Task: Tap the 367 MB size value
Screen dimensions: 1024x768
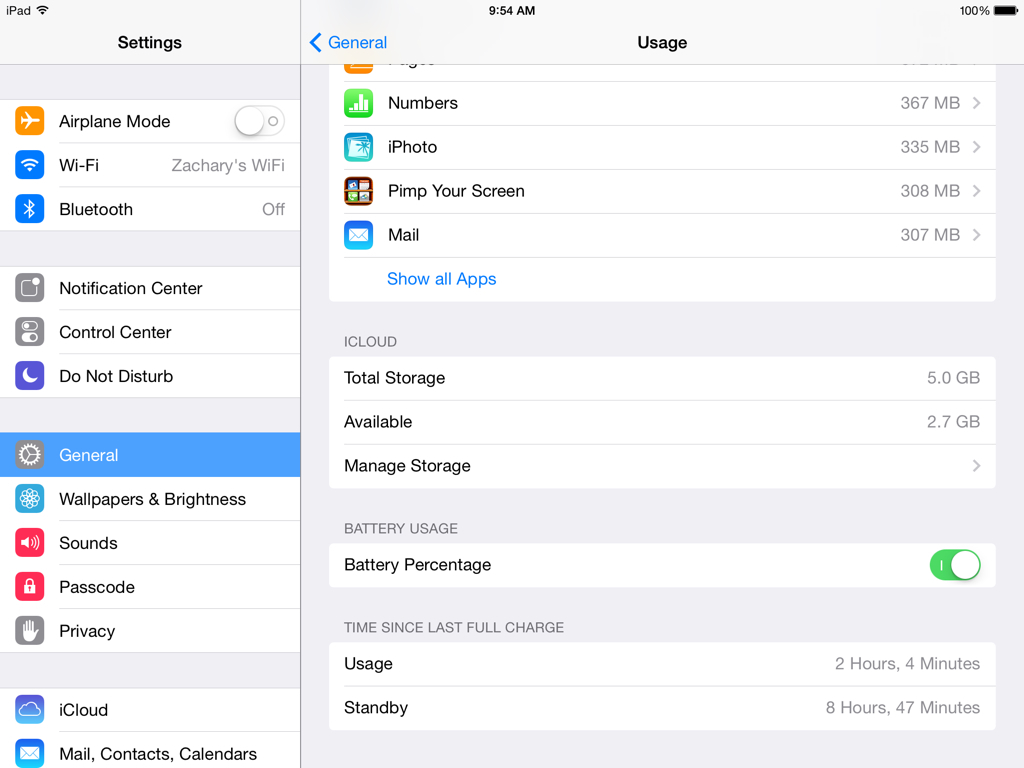Action: (930, 103)
